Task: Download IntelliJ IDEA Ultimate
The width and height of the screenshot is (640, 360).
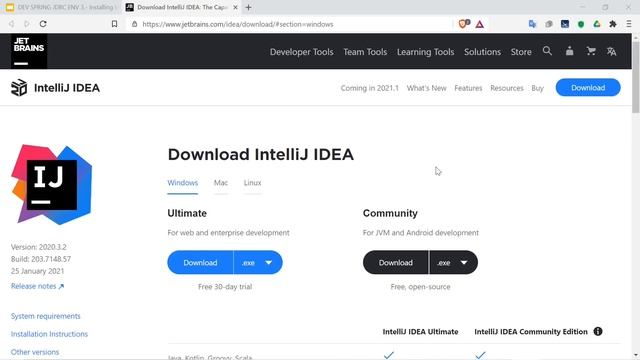Action: 200,262
